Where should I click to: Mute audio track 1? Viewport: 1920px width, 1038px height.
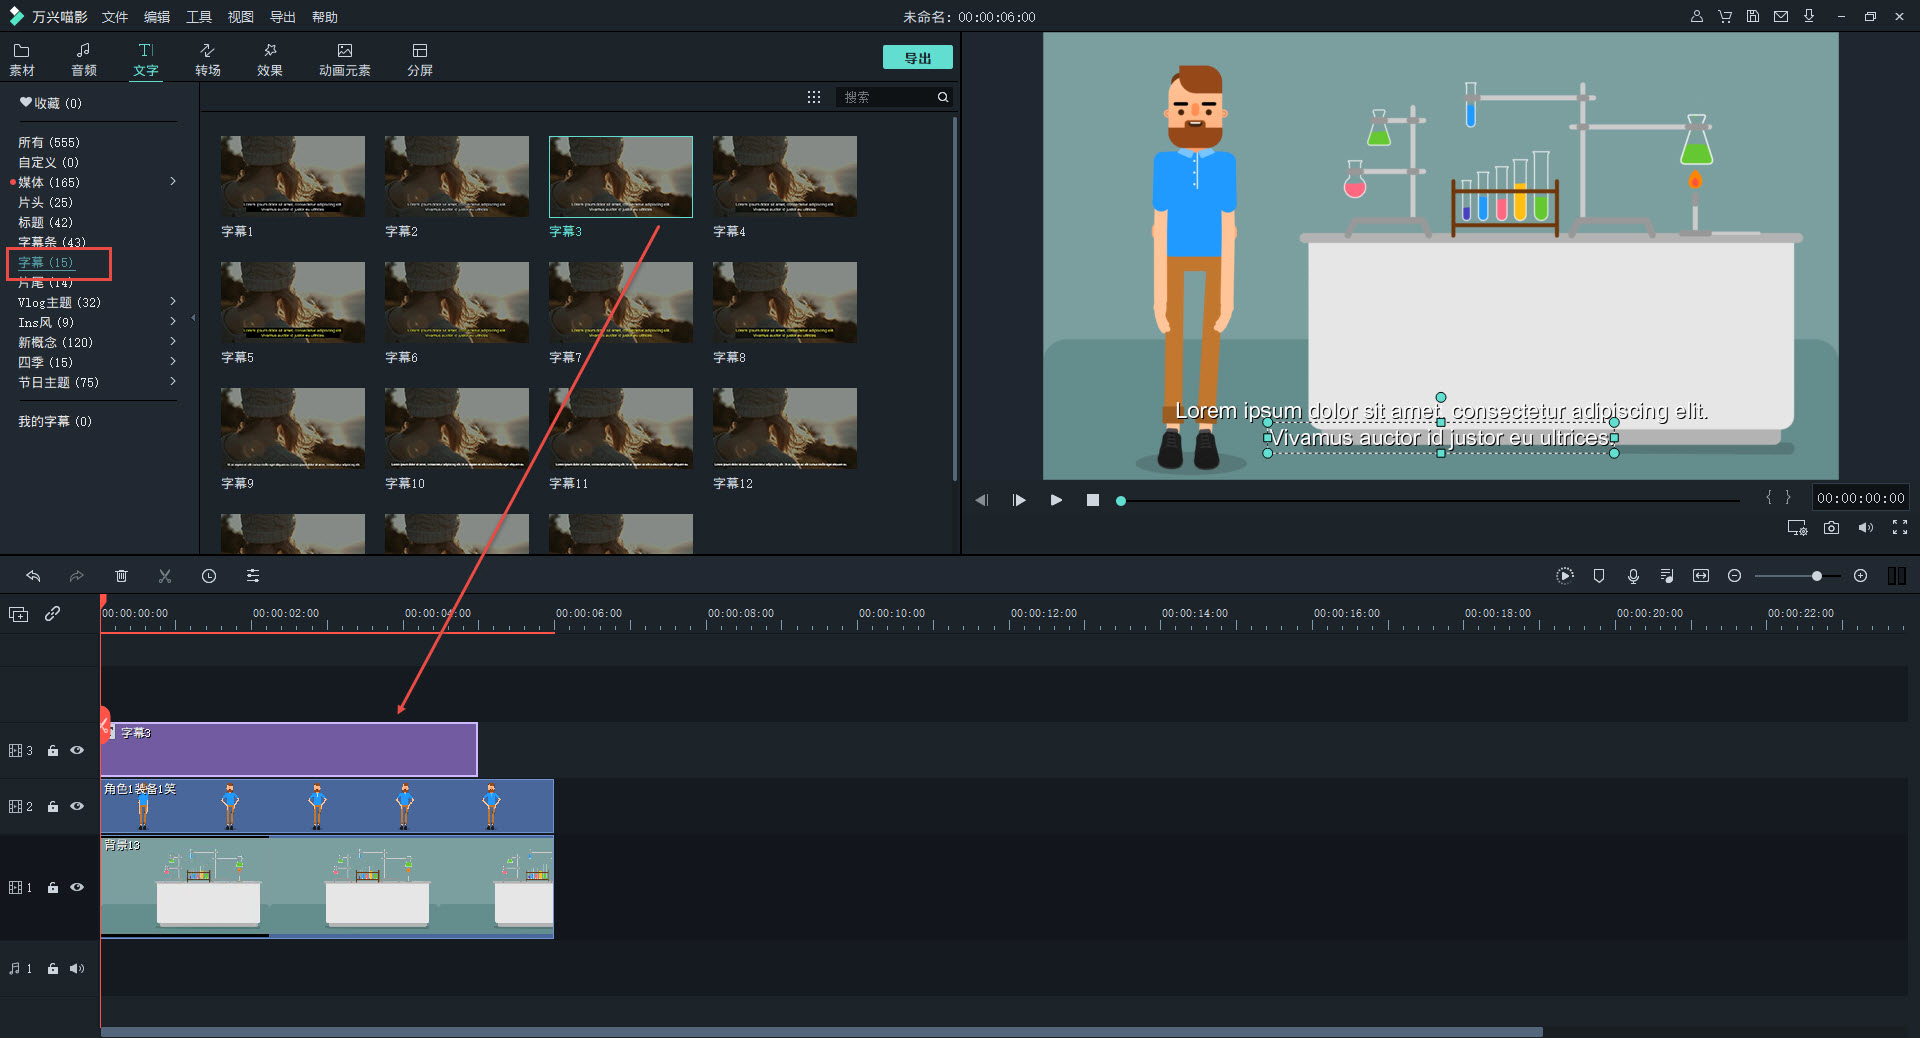(x=77, y=968)
